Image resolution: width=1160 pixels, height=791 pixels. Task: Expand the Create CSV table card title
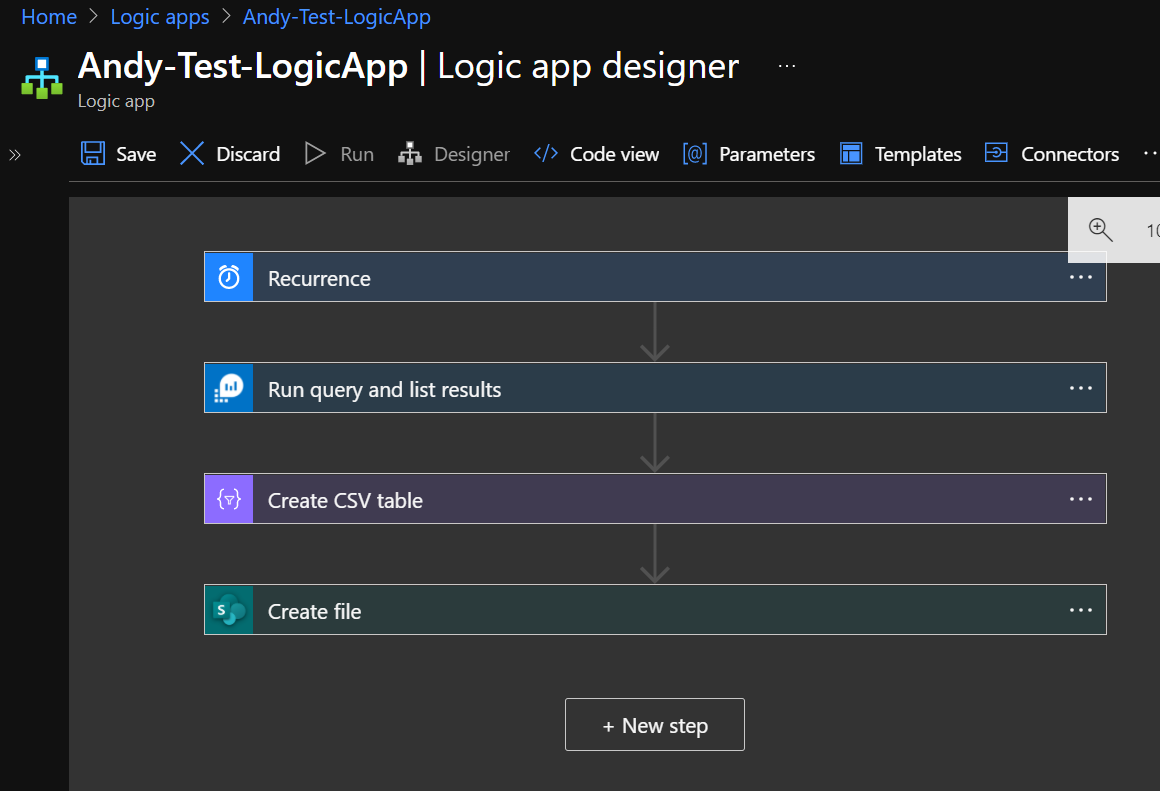click(345, 500)
